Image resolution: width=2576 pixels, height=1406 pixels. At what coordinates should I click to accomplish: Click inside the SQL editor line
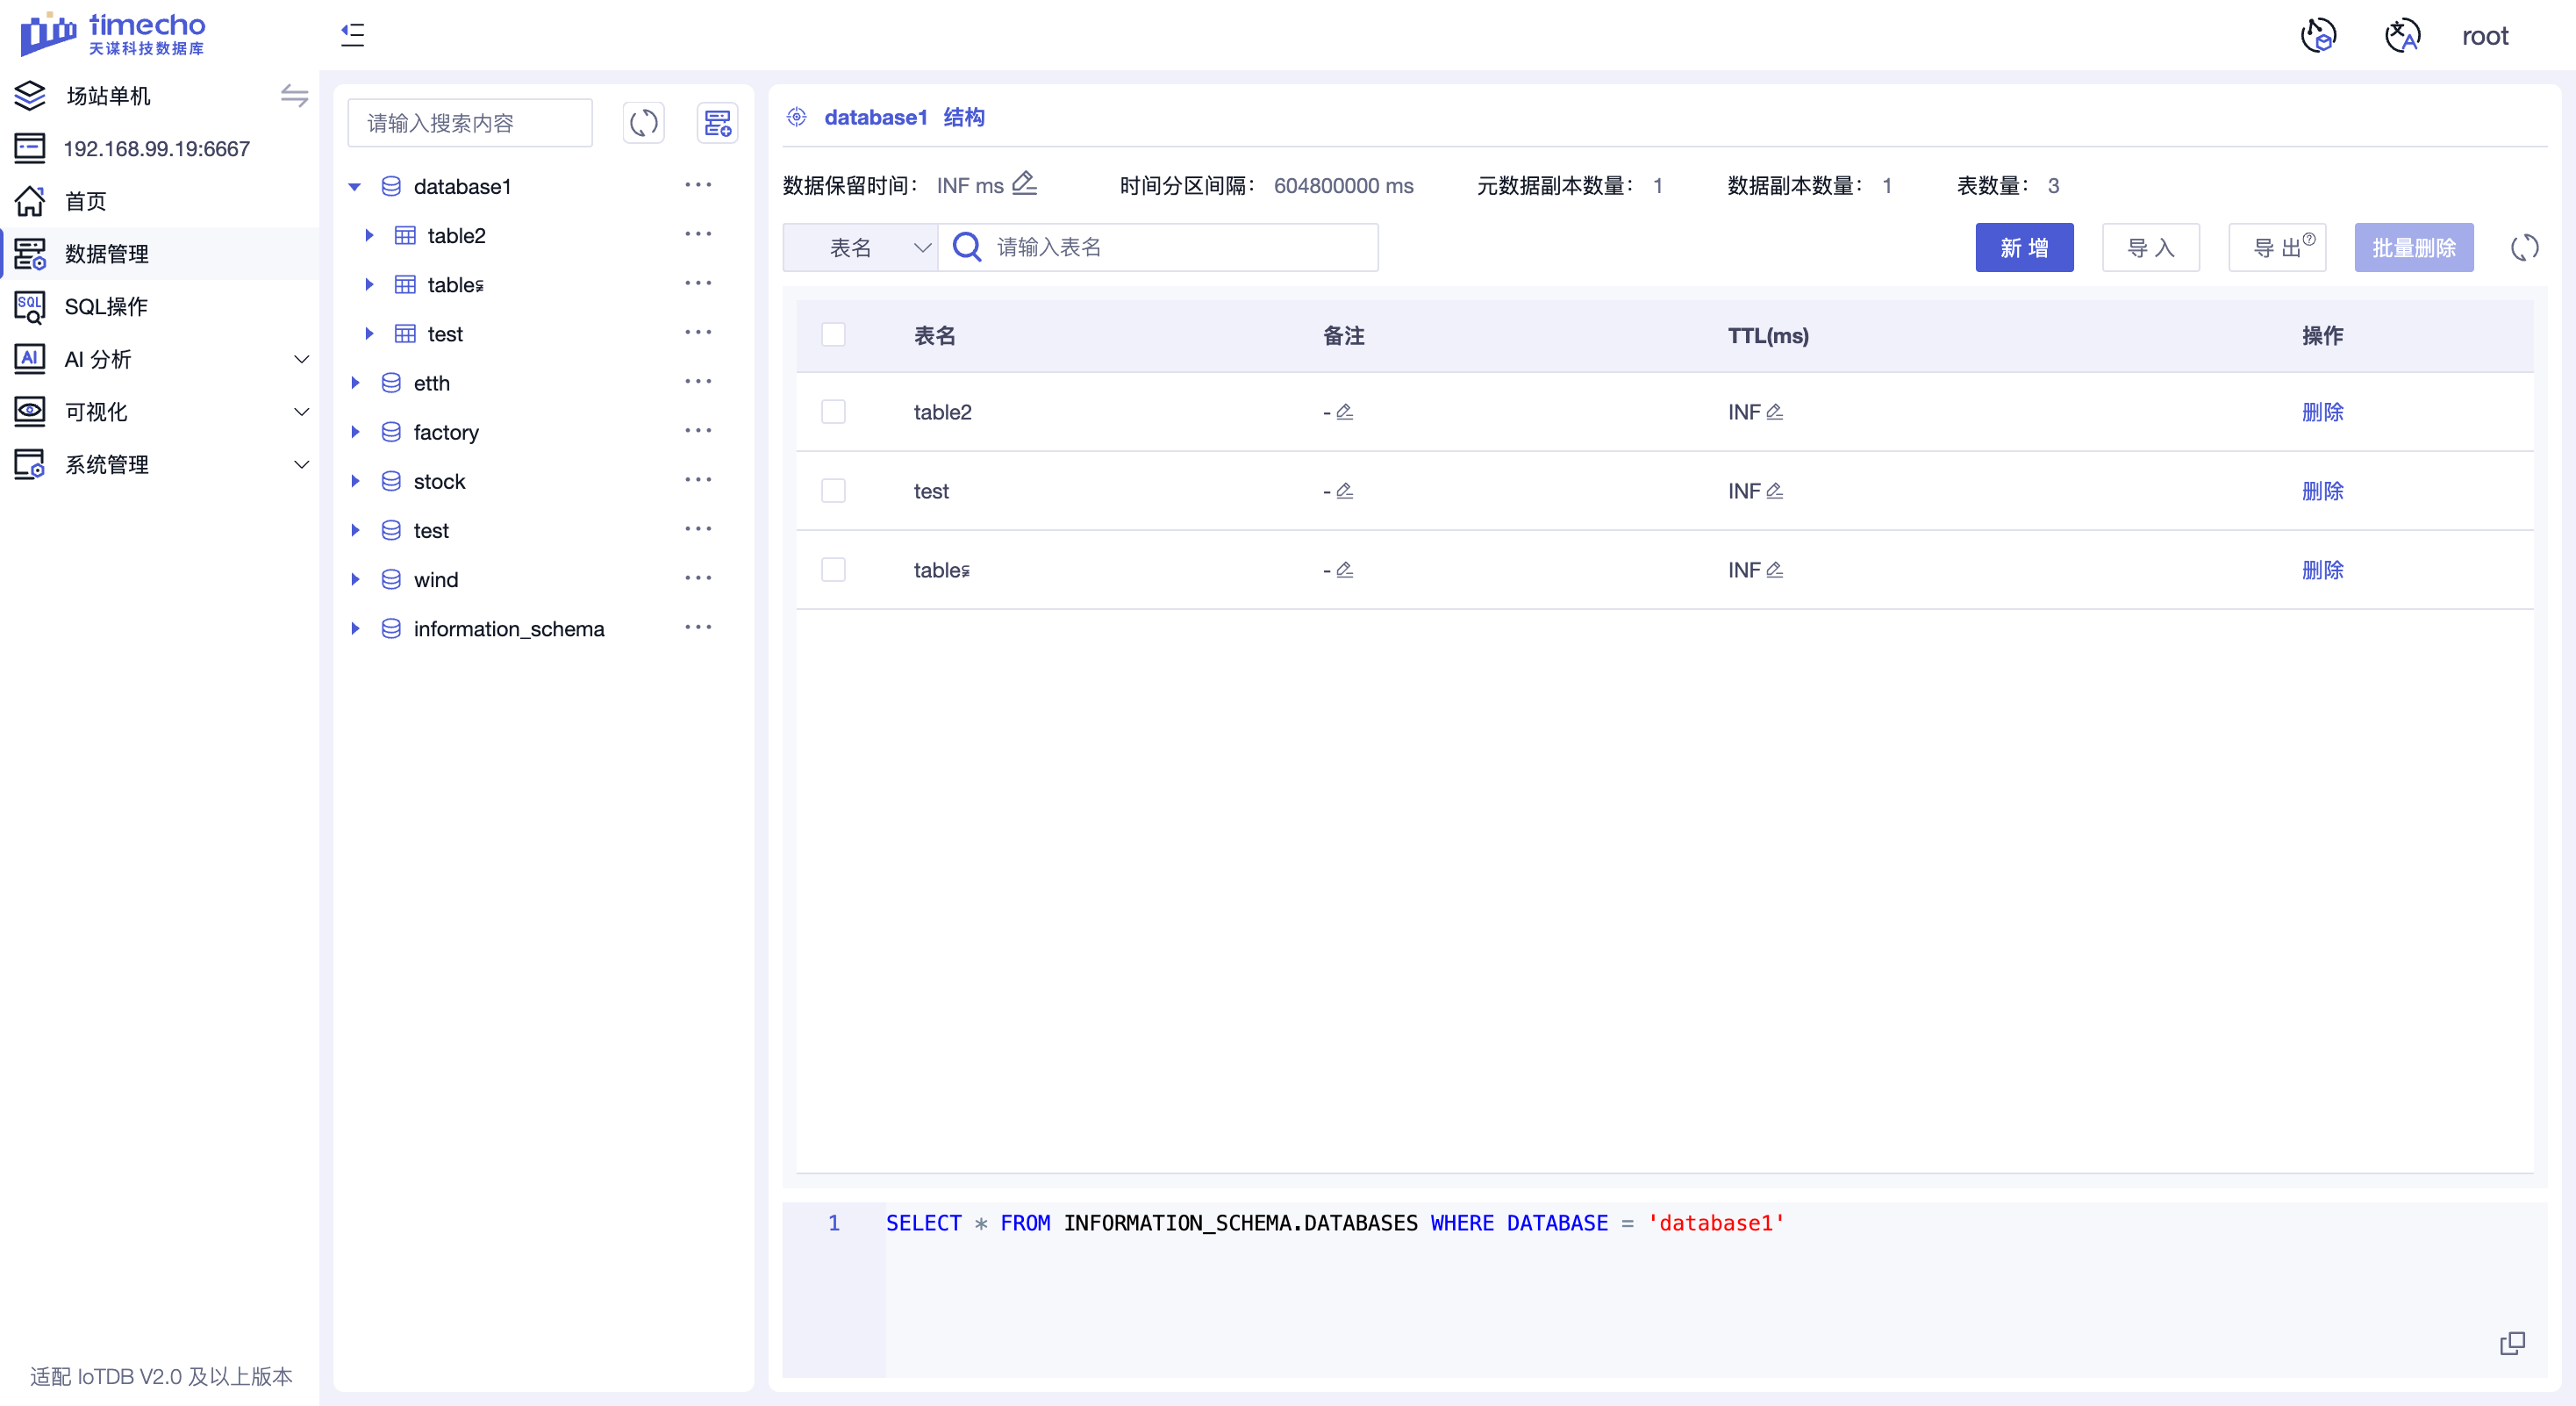(1335, 1223)
